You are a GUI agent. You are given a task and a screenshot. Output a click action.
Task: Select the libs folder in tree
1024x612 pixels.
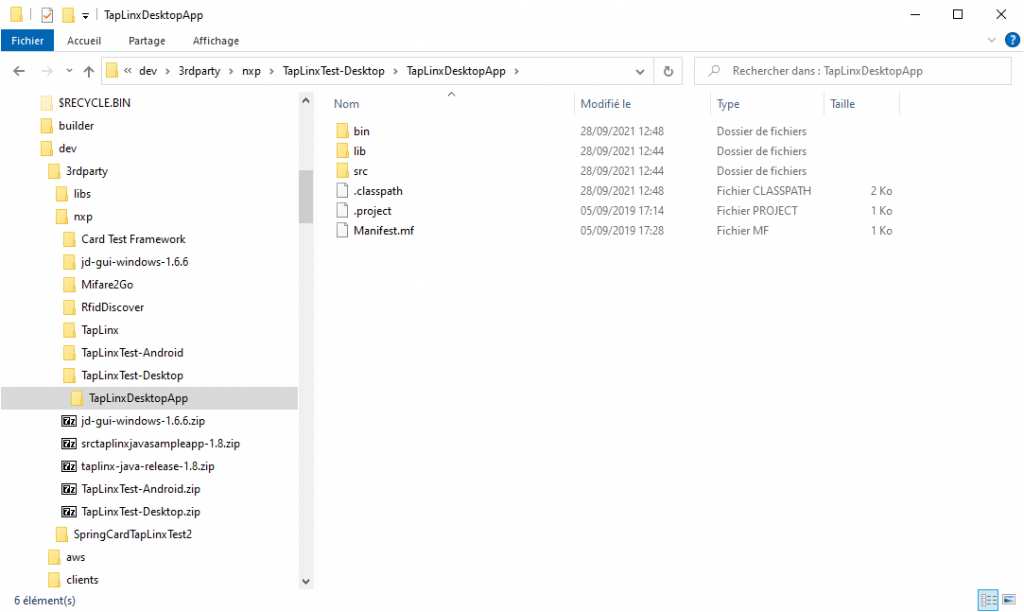tap(82, 193)
